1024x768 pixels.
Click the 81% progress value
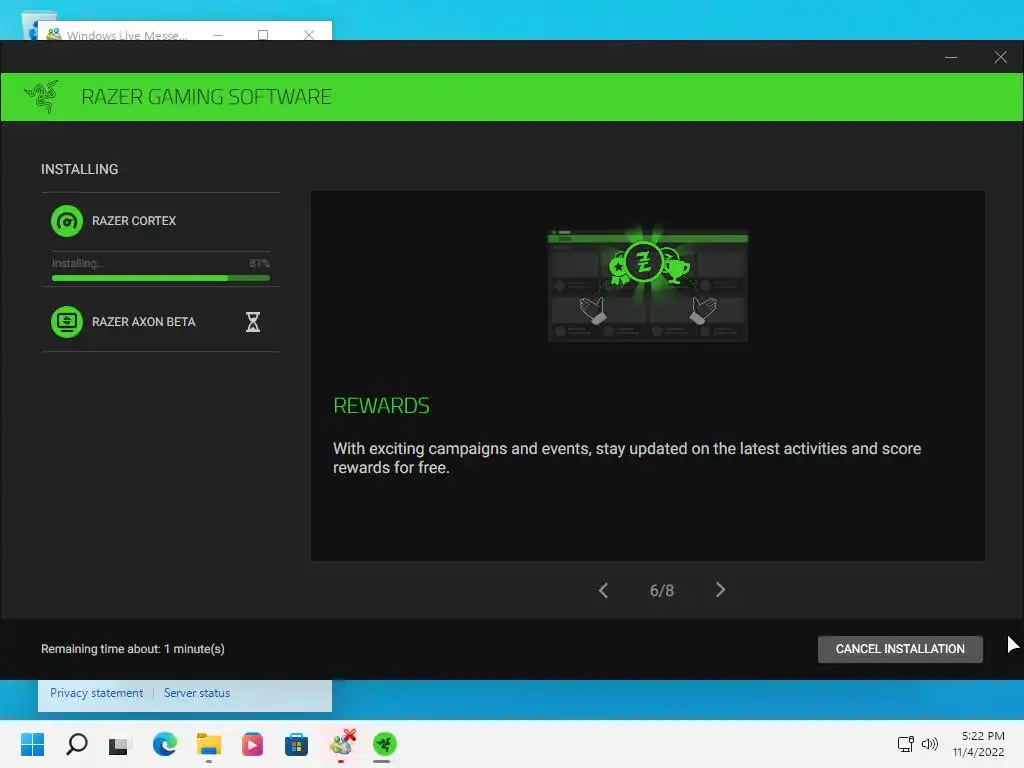[x=259, y=263]
